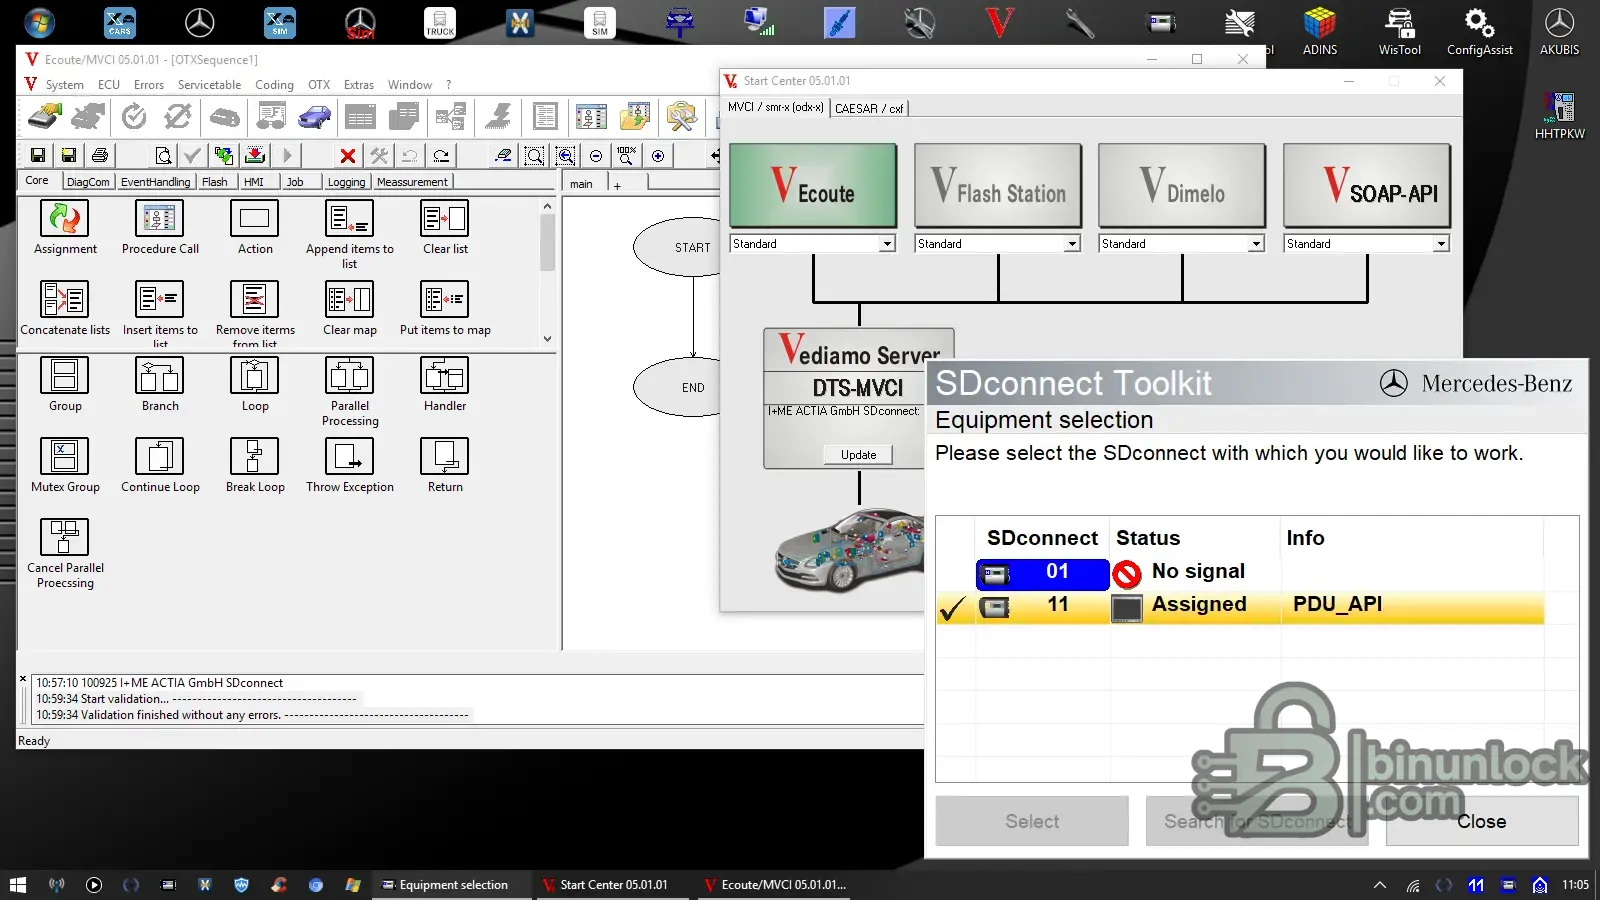Expand the Flash Station Standard dropdown
Image resolution: width=1600 pixels, height=900 pixels.
click(x=1071, y=244)
